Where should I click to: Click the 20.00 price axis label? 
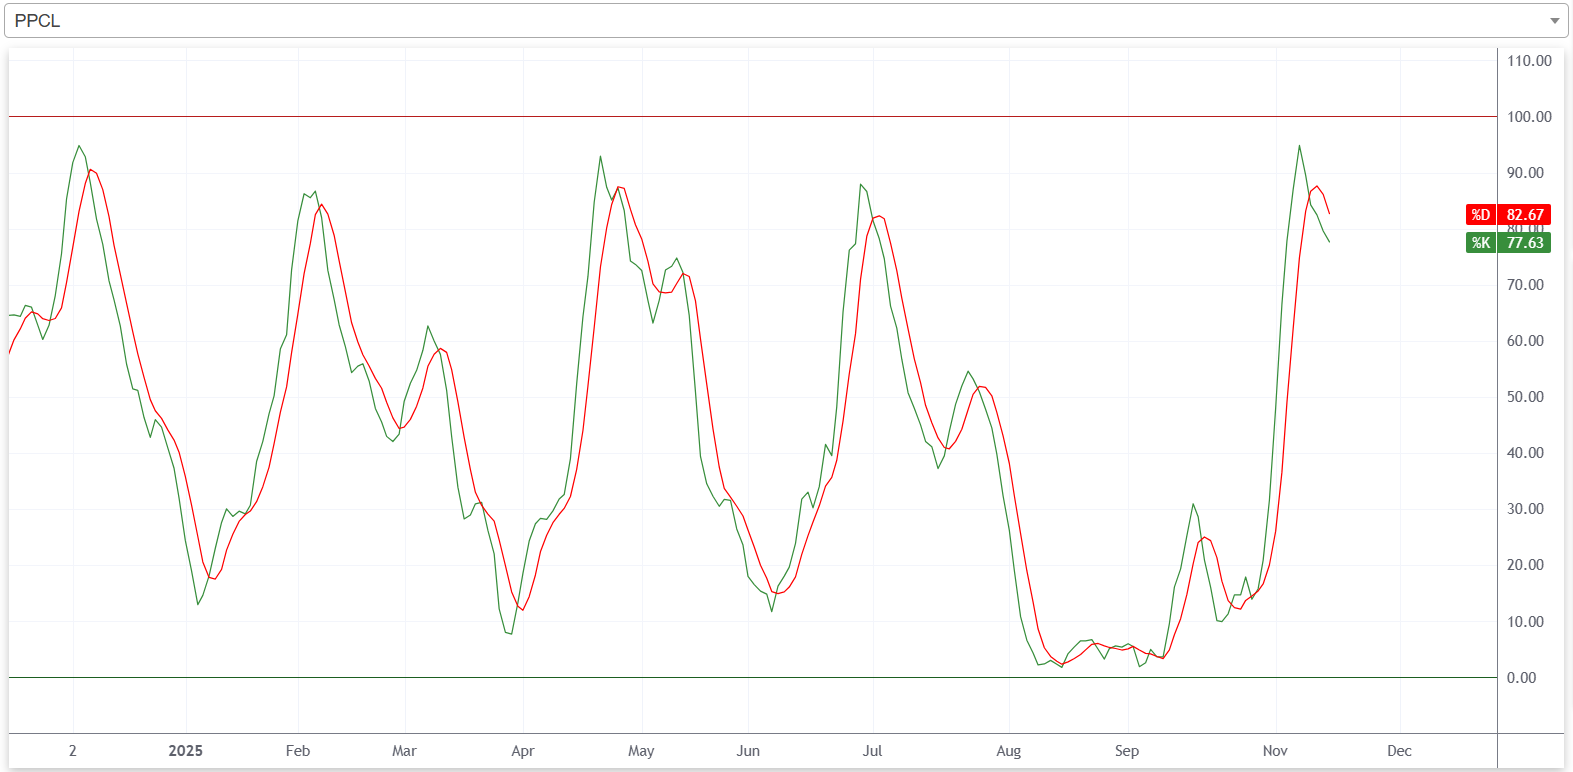point(1525,565)
